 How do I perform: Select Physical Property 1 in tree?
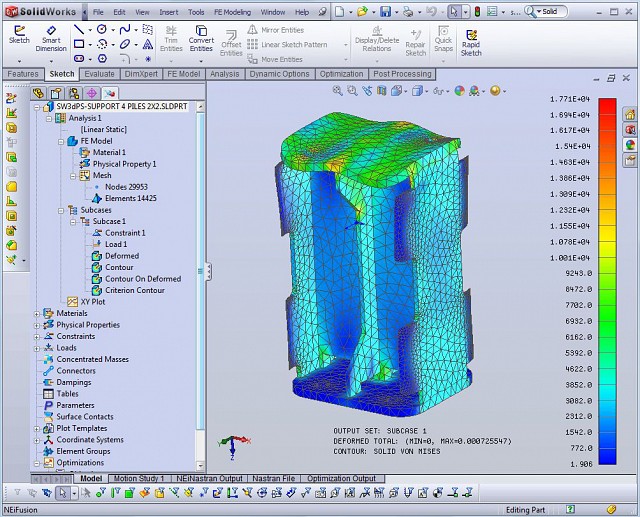tap(124, 164)
